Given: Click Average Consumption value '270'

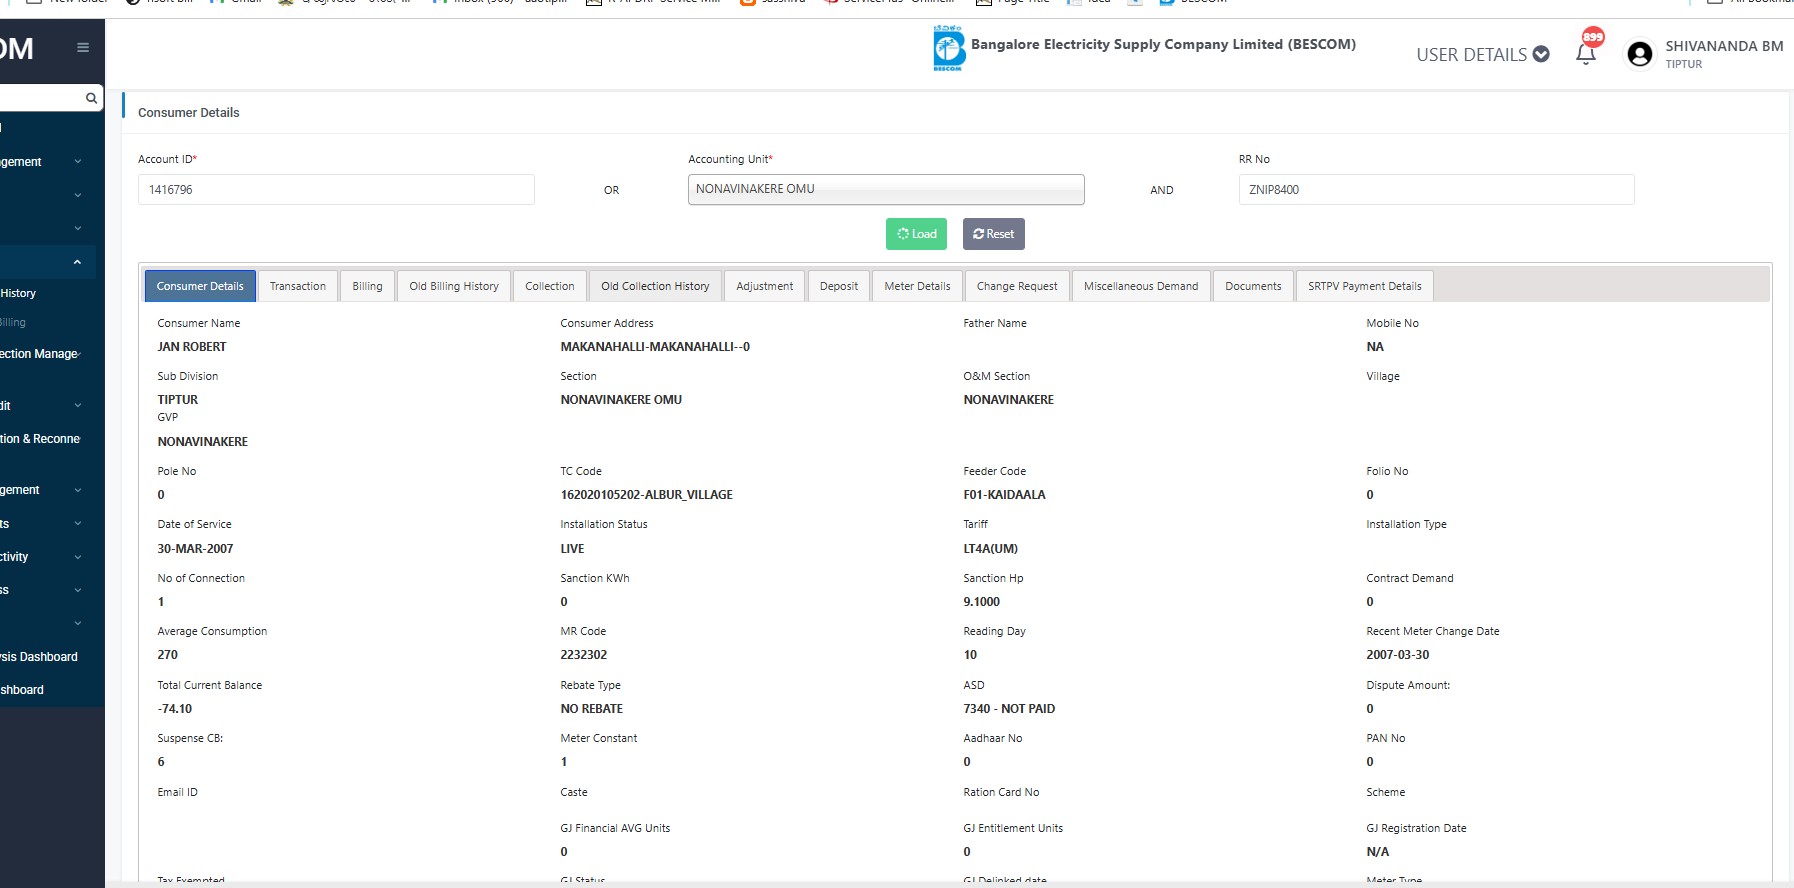Looking at the screenshot, I should 168,655.
